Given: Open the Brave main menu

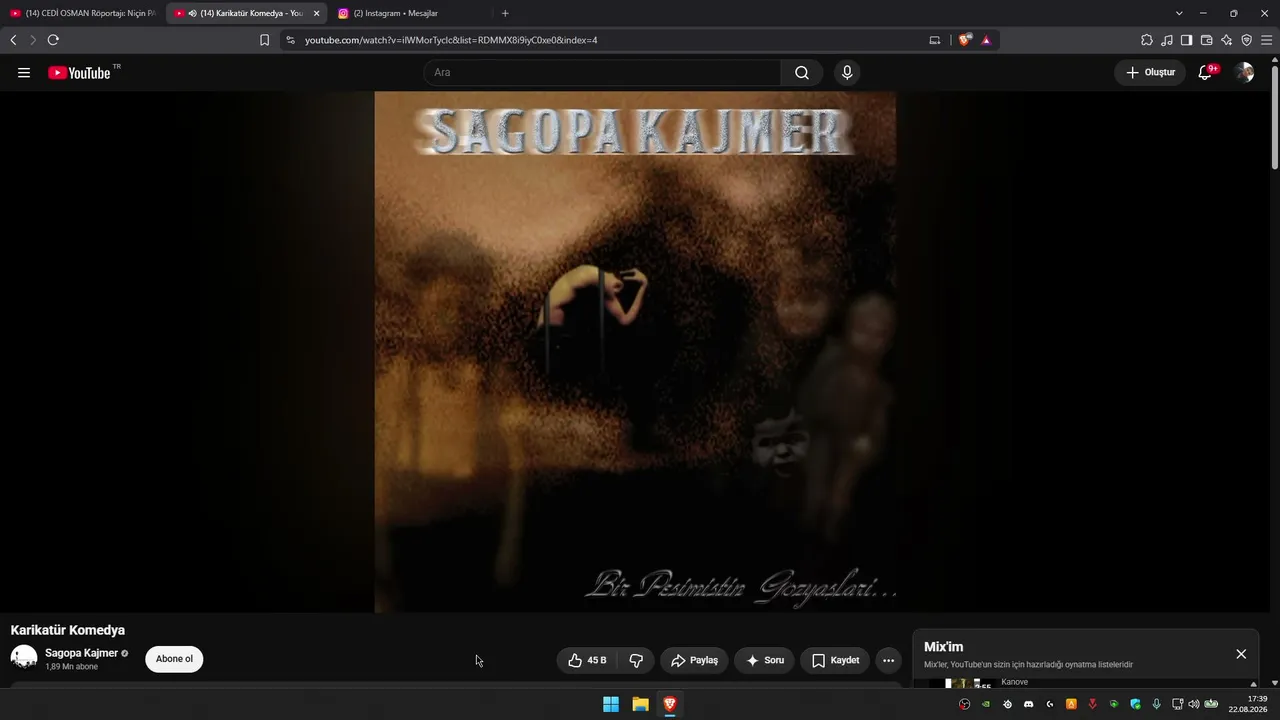Looking at the screenshot, I should pos(1267,40).
